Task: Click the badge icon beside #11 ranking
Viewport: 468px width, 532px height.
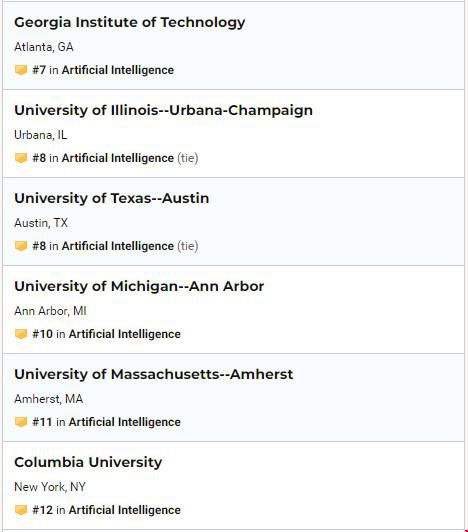Action: 21,422
